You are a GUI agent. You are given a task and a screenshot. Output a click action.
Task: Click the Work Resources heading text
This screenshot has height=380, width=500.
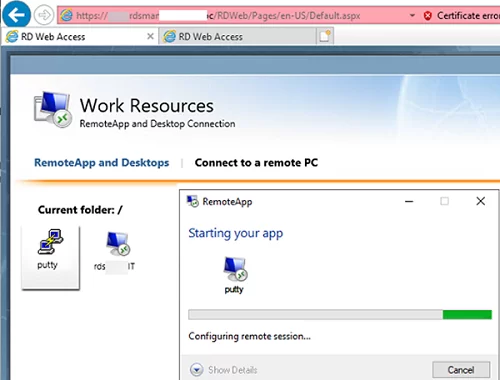pyautogui.click(x=147, y=106)
